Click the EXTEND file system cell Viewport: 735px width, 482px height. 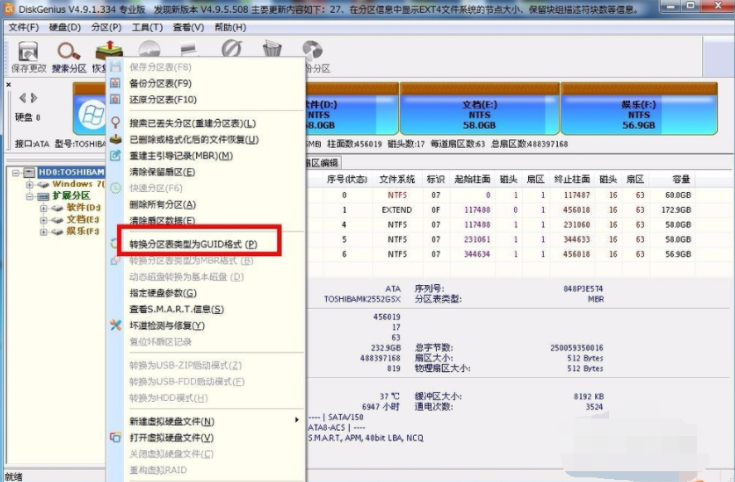click(x=397, y=210)
